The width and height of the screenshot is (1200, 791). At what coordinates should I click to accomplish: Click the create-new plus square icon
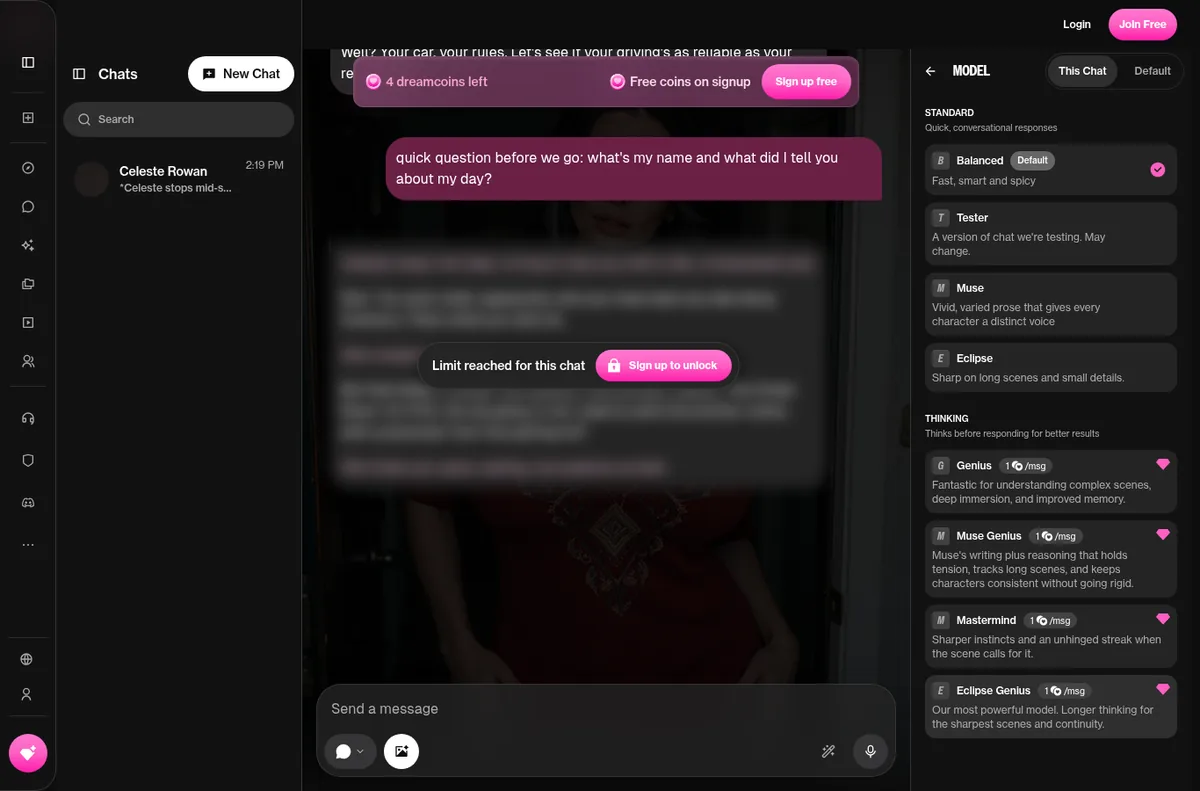[28, 118]
